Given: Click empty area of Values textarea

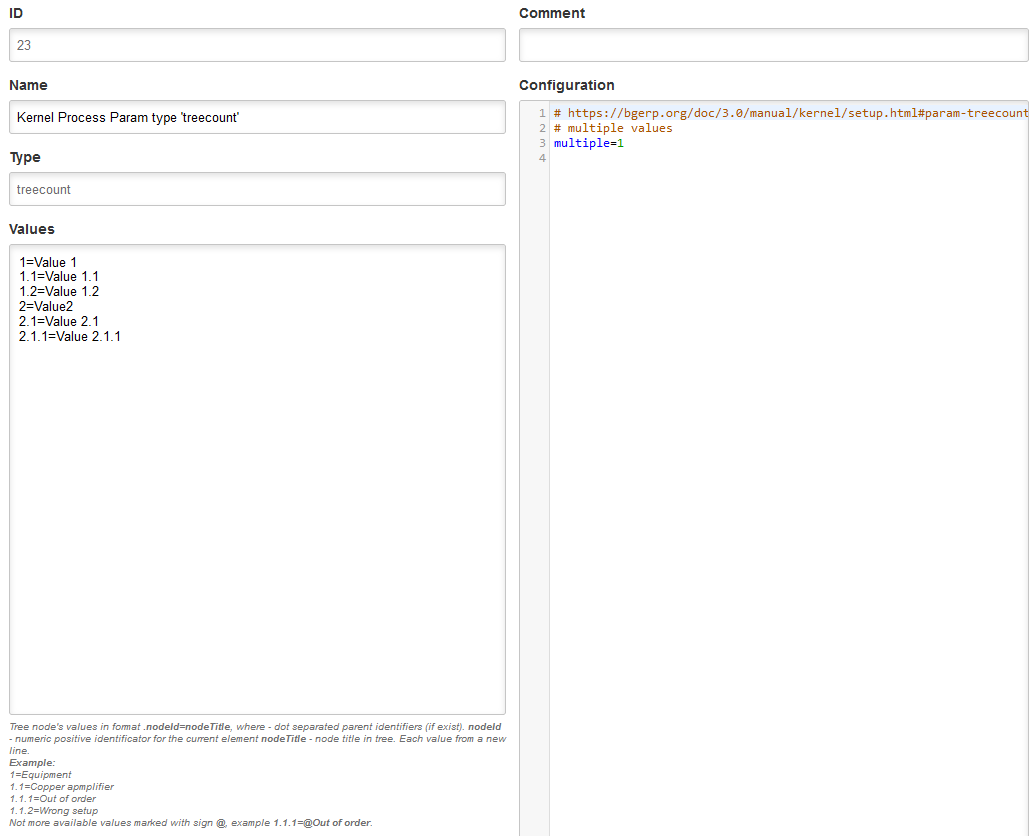Looking at the screenshot, I should (x=257, y=520).
